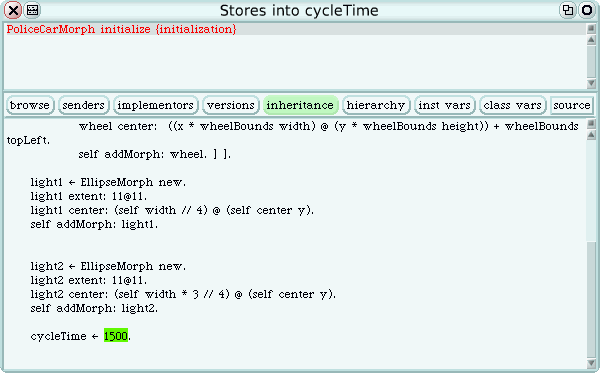Open the inst vars menu
The height and width of the screenshot is (373, 600).
[445, 105]
